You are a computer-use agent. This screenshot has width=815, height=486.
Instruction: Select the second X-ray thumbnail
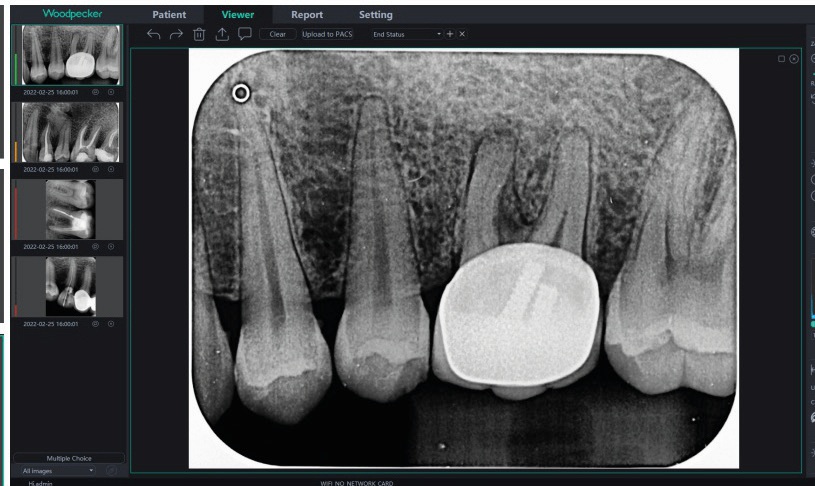point(70,132)
